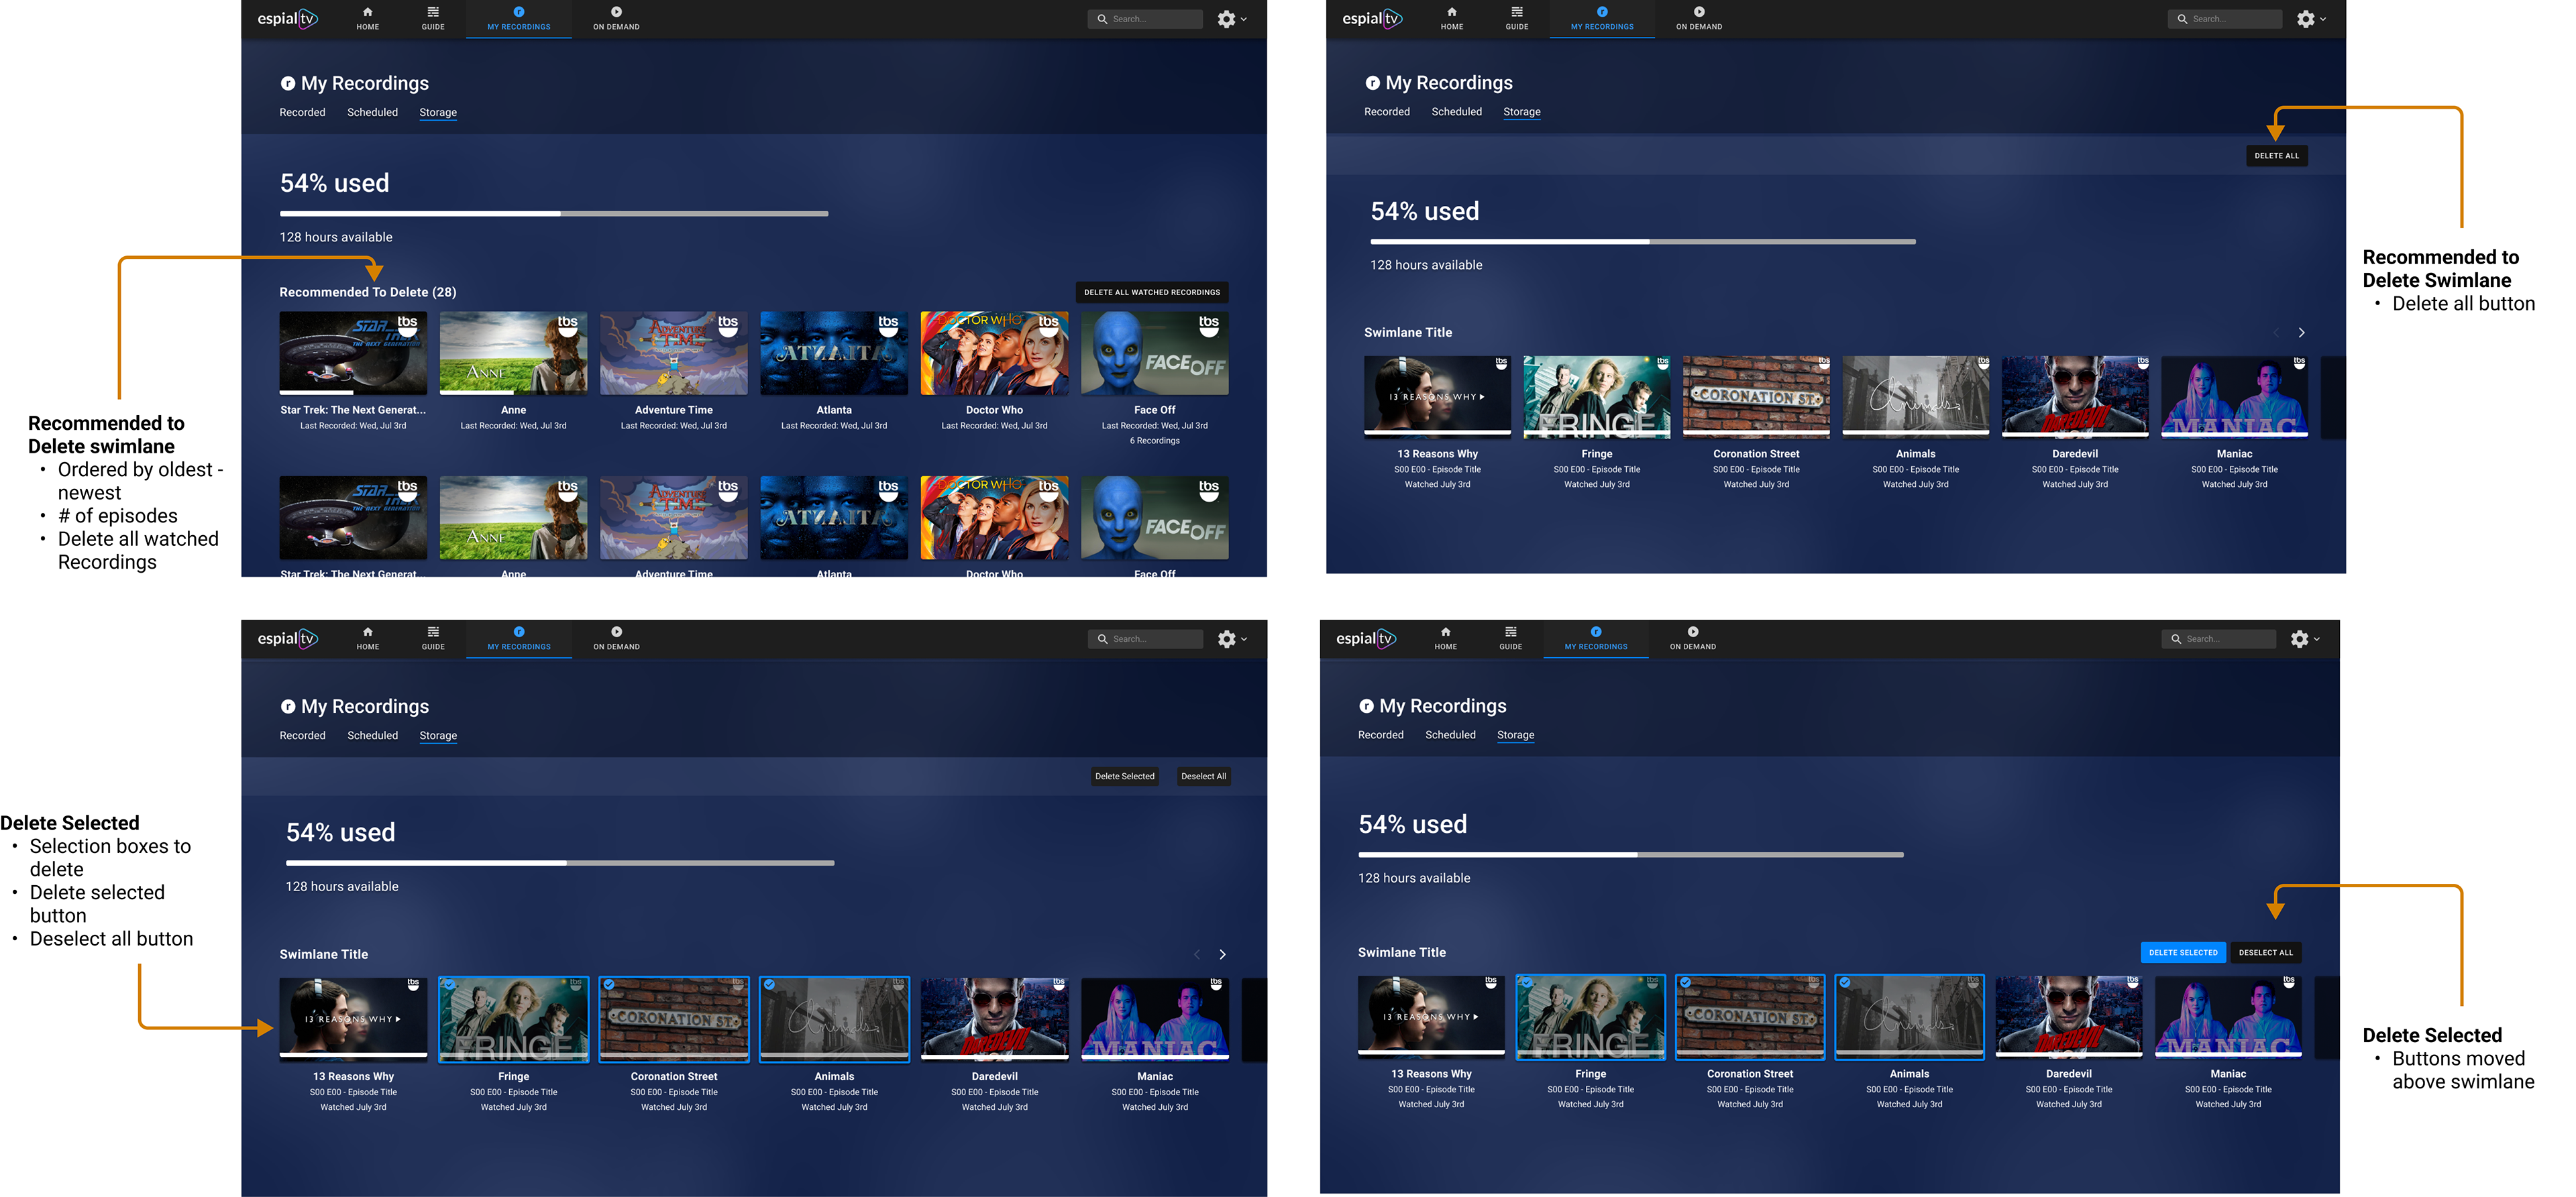Click storage usage bar in bottom-left mockup
Image resolution: width=2576 pixels, height=1197 pixels.
(560, 863)
